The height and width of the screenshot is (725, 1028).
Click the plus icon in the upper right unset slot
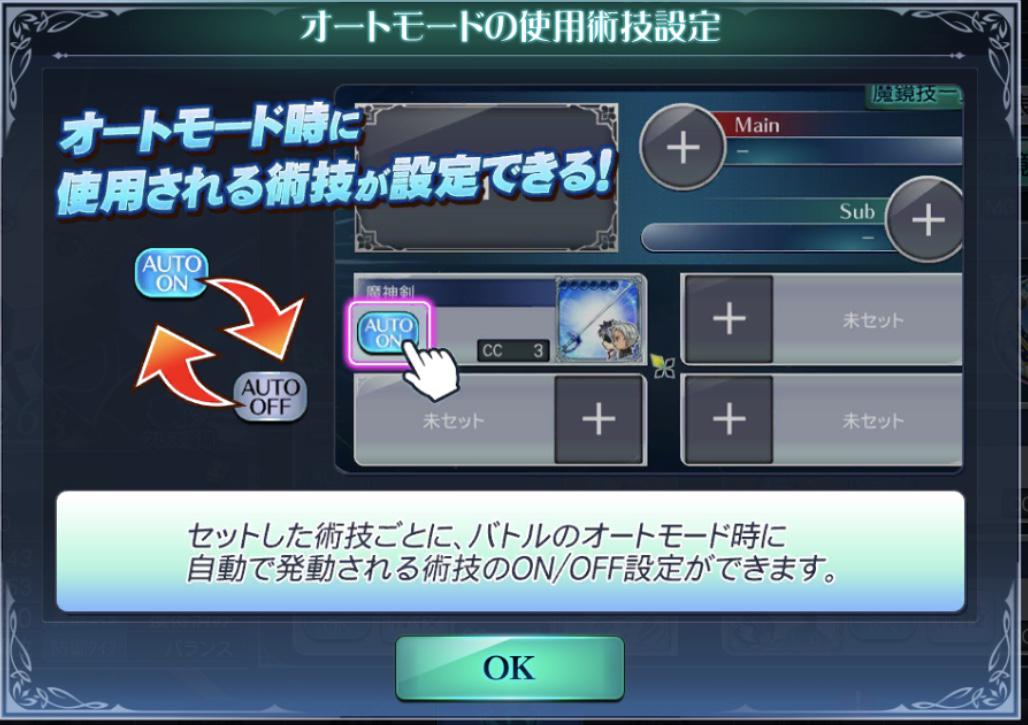tap(728, 319)
